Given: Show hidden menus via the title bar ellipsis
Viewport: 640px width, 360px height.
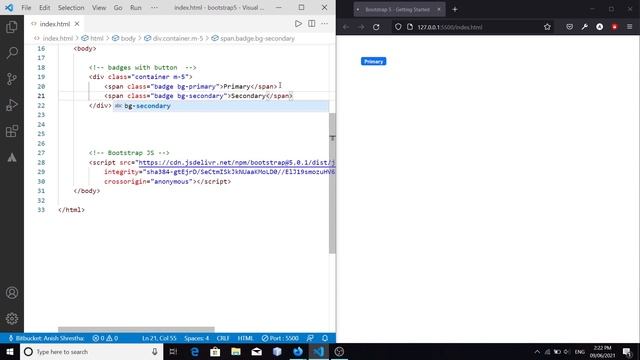Looking at the screenshot, I should (x=154, y=8).
